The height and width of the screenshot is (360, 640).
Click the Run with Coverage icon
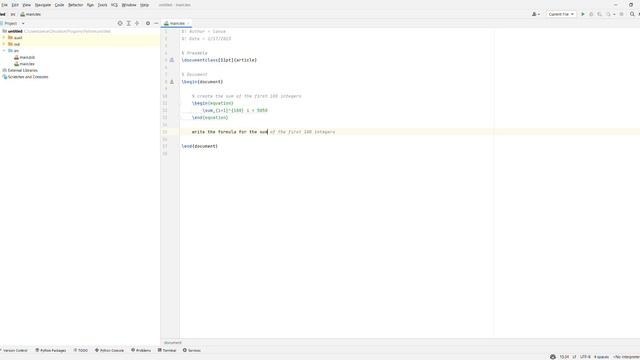tap(600, 14)
